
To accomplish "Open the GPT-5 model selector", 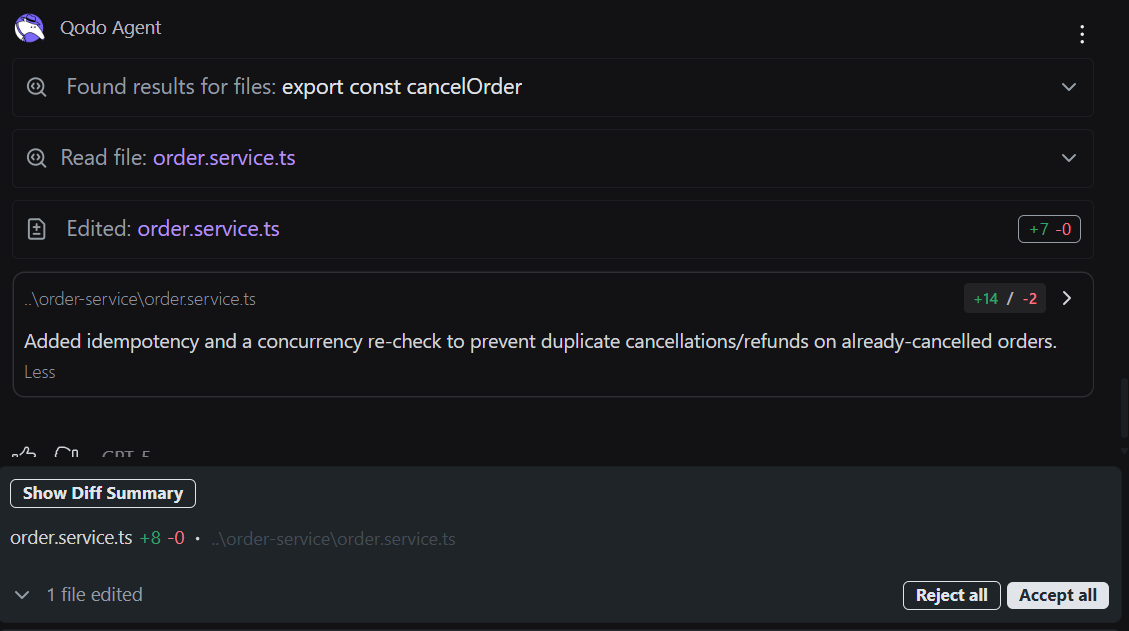I will (x=125, y=455).
